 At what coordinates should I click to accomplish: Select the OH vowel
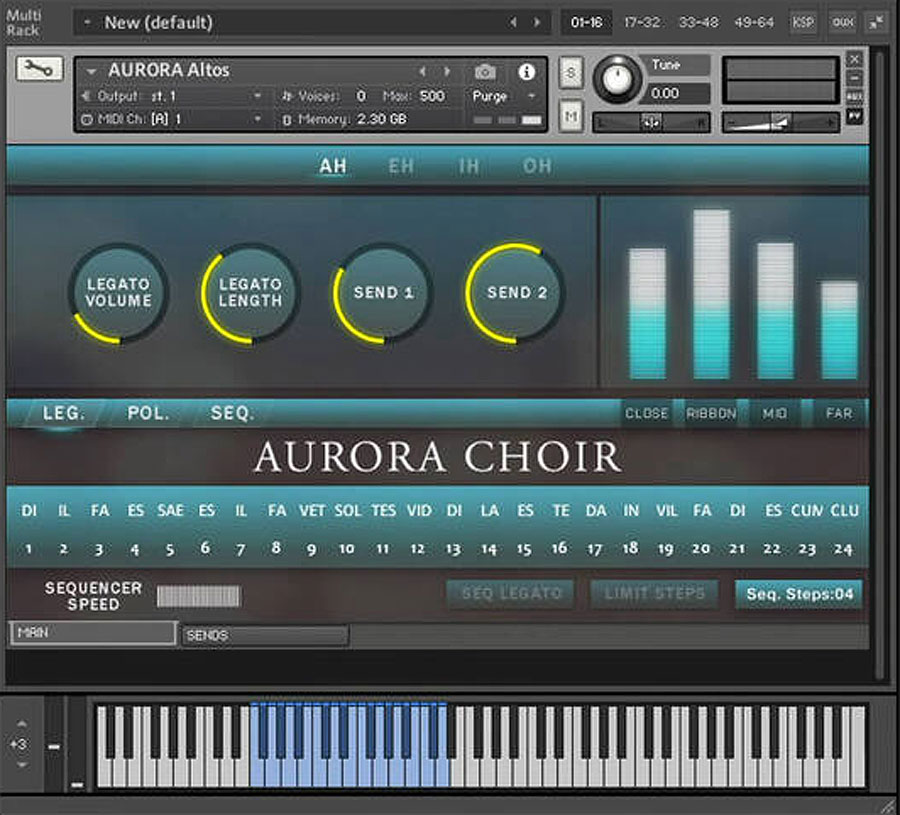point(537,166)
